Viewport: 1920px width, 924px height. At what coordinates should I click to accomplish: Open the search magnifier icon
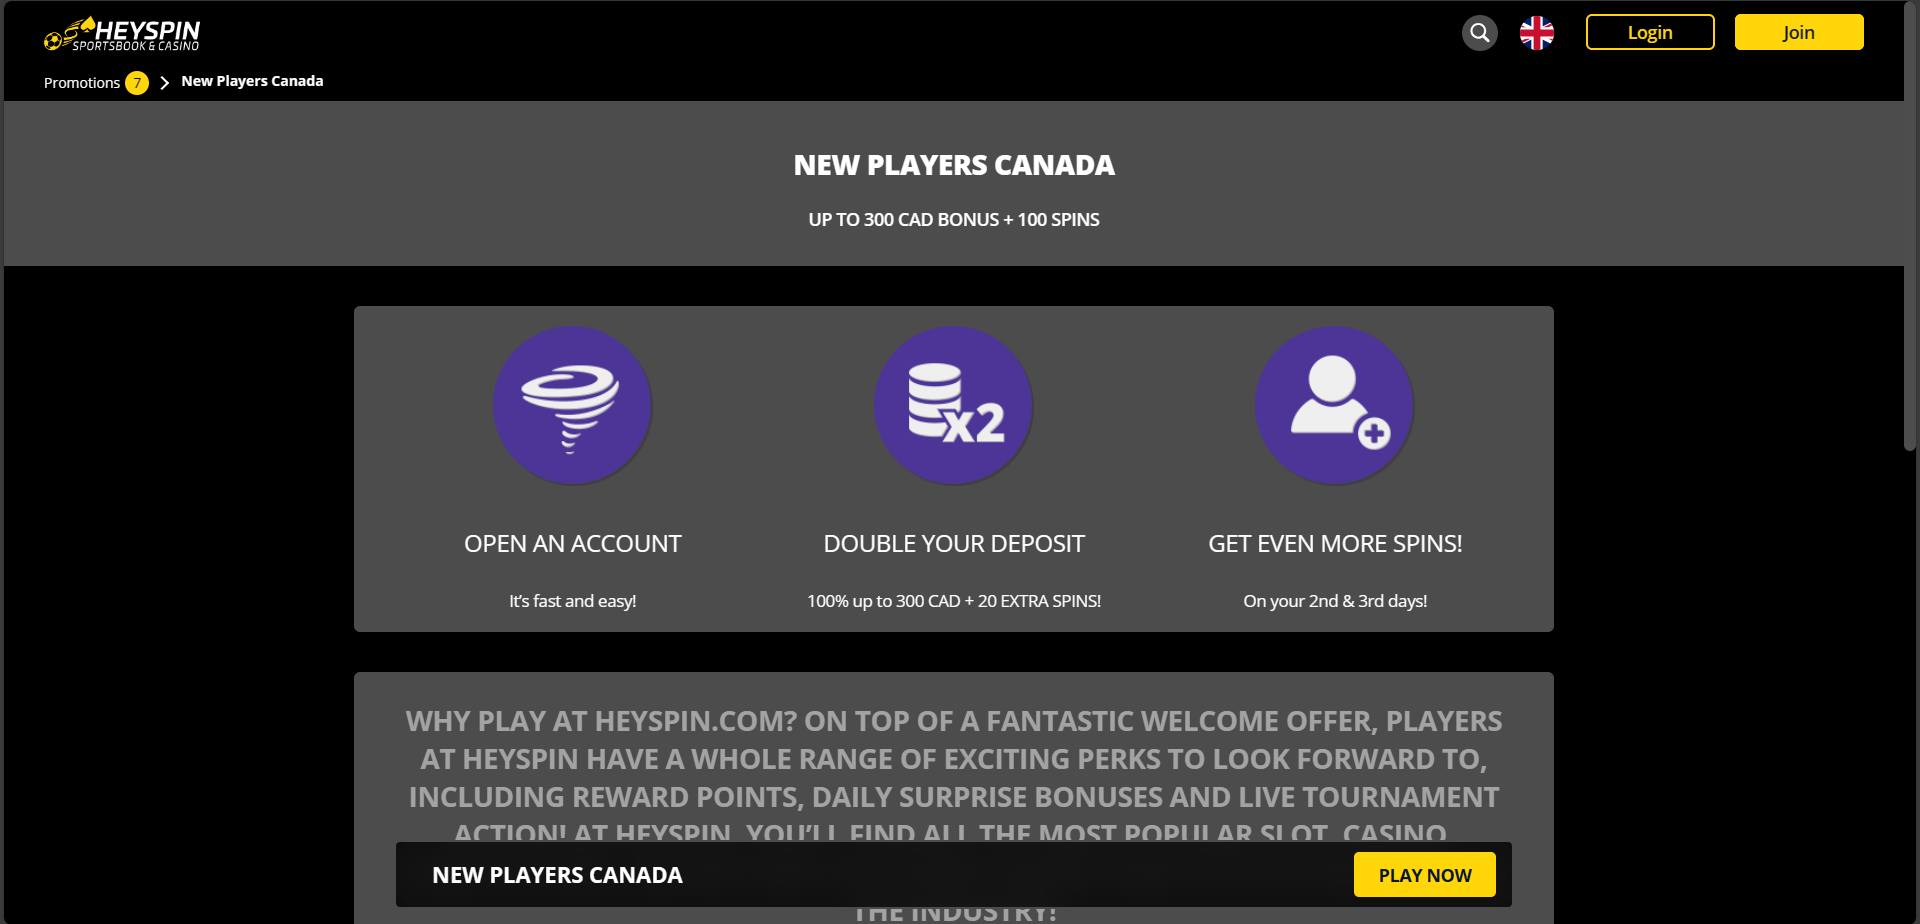(x=1479, y=33)
